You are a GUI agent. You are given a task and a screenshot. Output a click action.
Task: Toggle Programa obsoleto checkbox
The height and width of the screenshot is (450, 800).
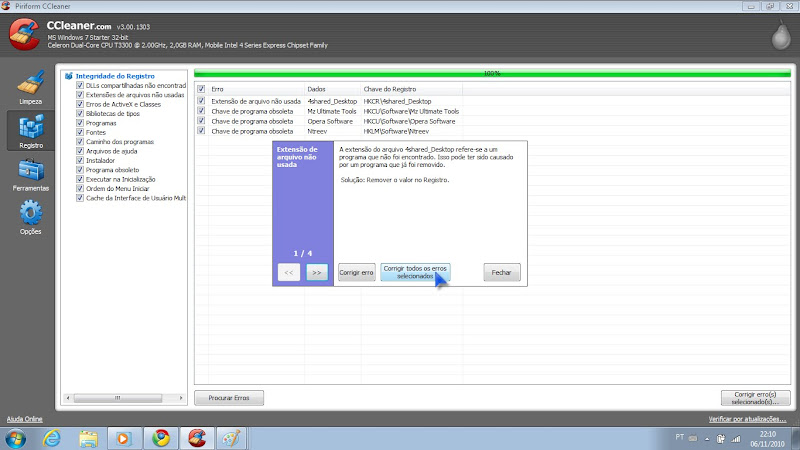pos(80,169)
